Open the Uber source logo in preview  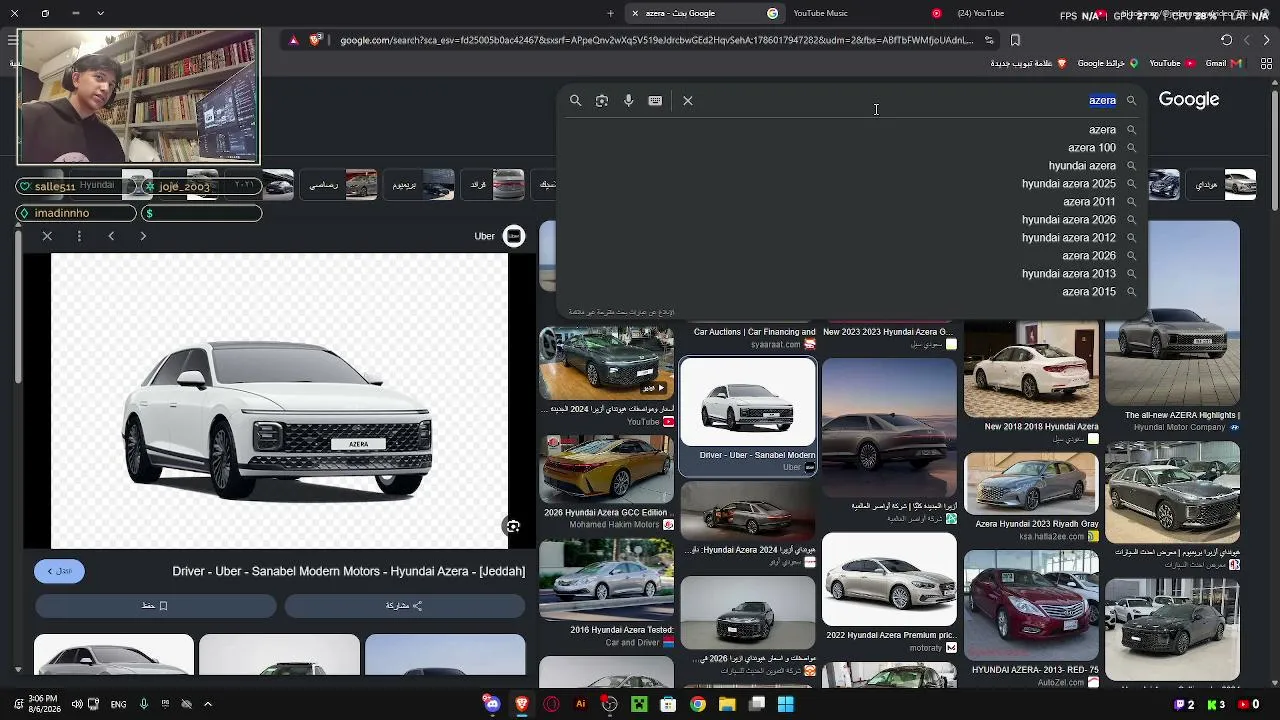[514, 236]
